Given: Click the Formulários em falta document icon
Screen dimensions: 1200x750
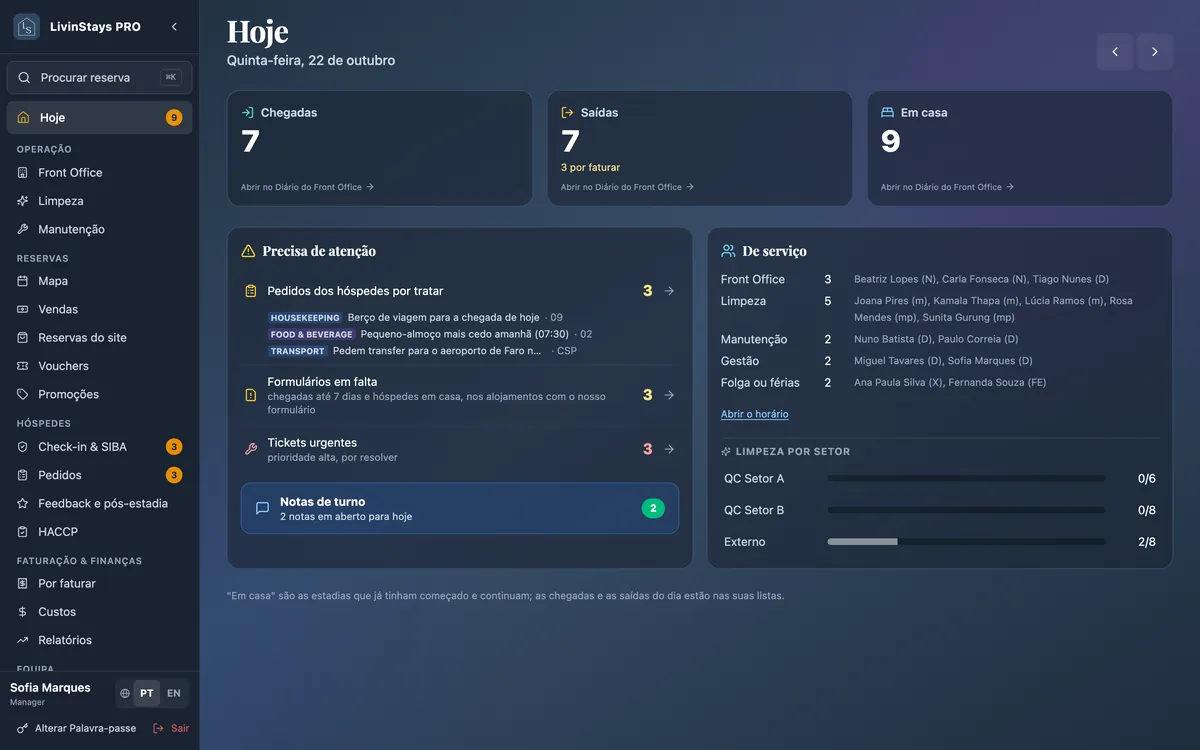Looking at the screenshot, I should pyautogui.click(x=251, y=395).
